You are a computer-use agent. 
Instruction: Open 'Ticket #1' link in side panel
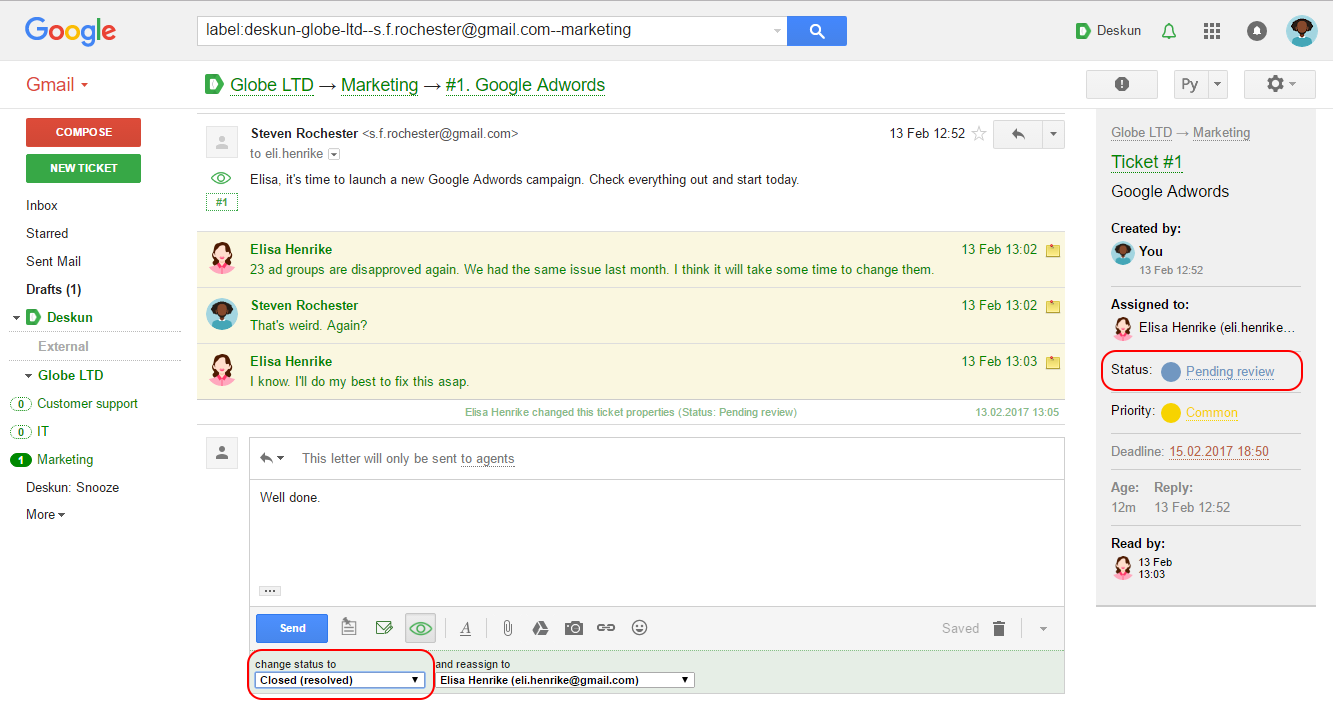(x=1147, y=162)
